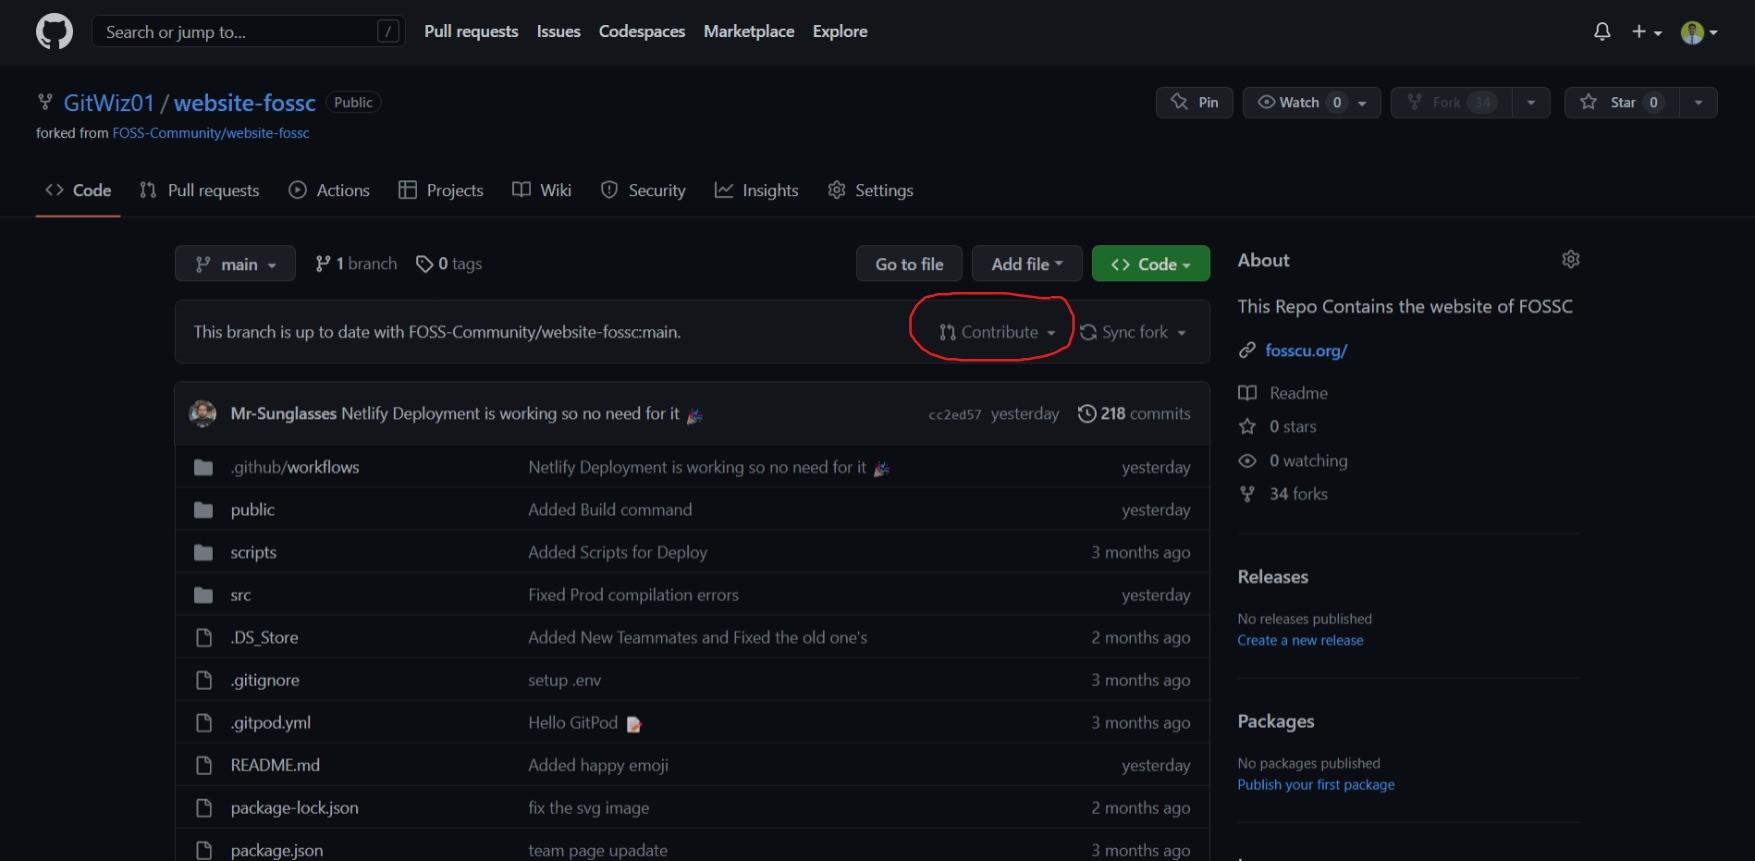The height and width of the screenshot is (861, 1755).
Task: Click the .gitignore file icon
Action: [x=204, y=680]
